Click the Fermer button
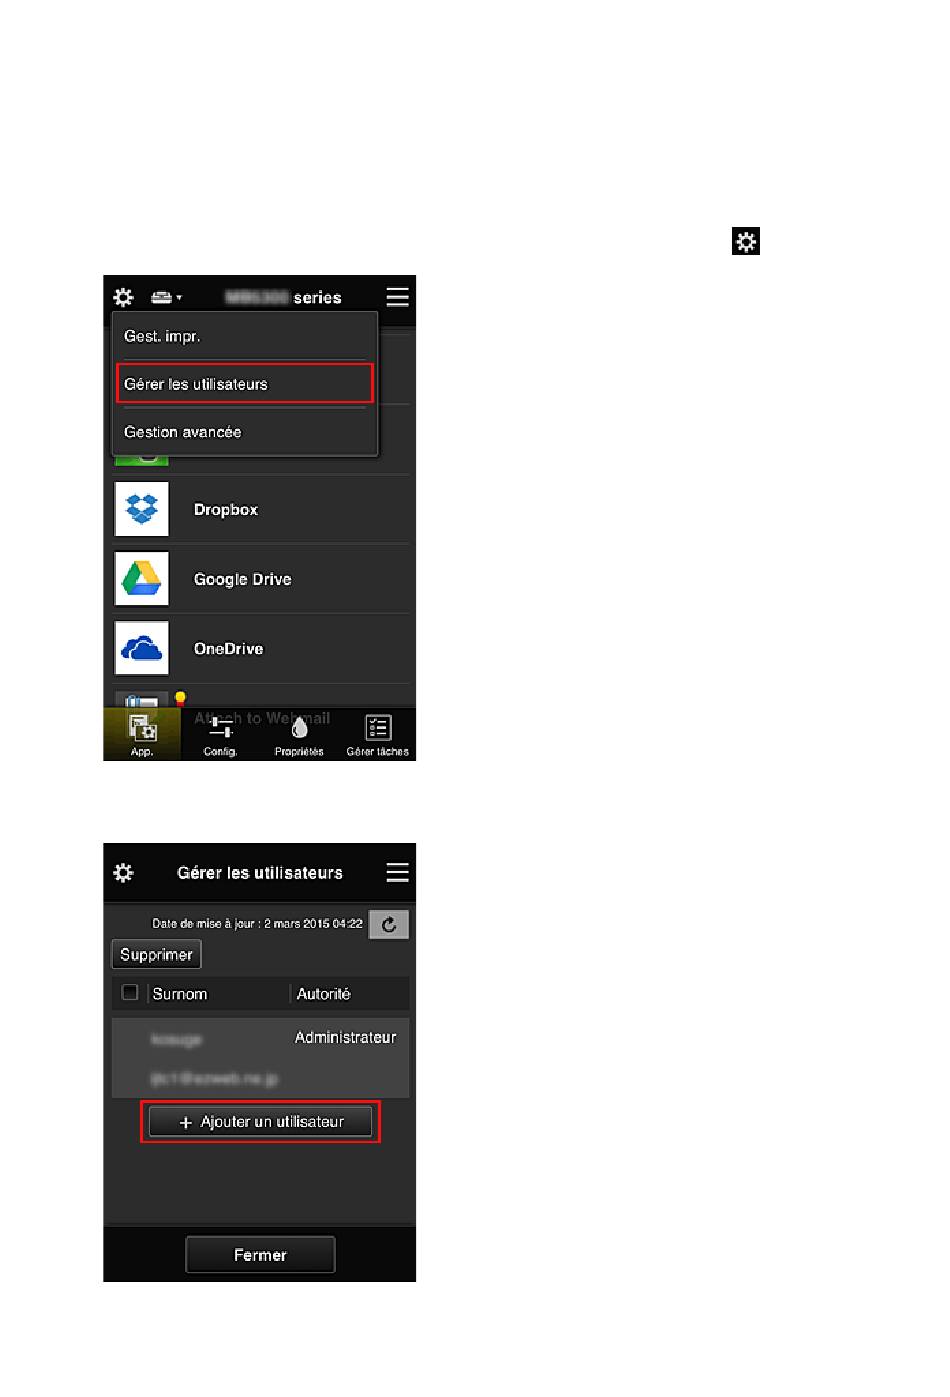The height and width of the screenshot is (1397, 950). 260,1255
